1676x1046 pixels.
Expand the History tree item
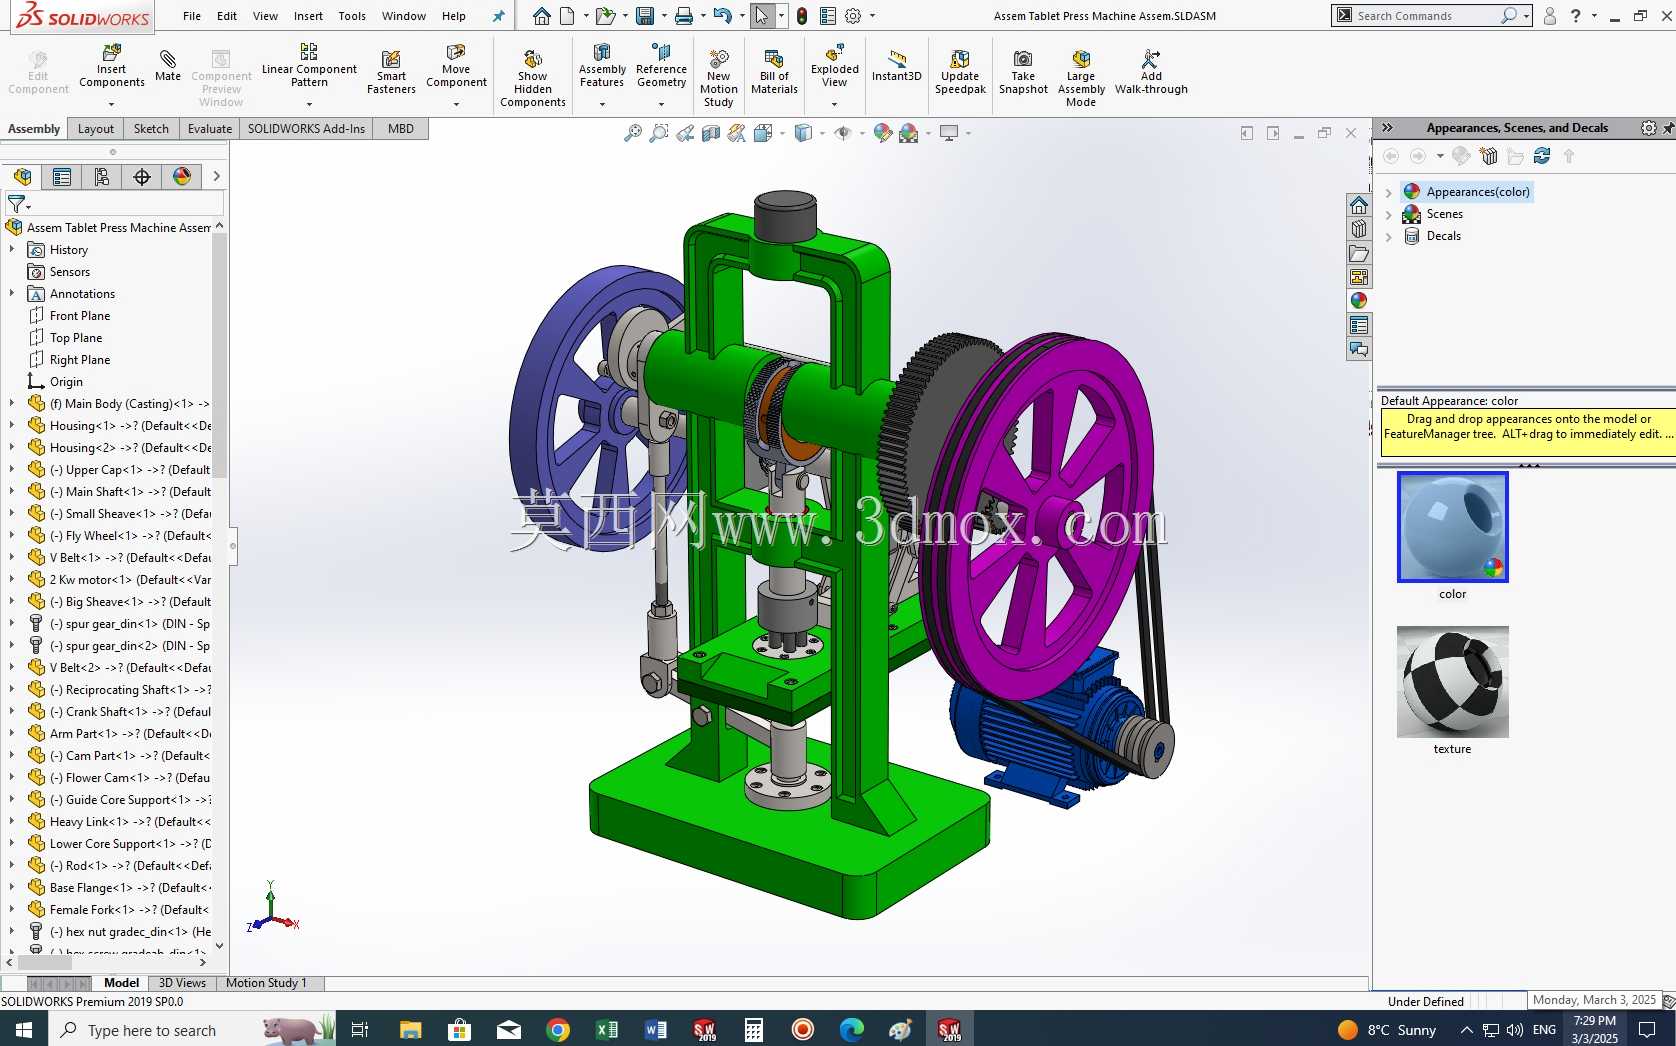coord(12,250)
